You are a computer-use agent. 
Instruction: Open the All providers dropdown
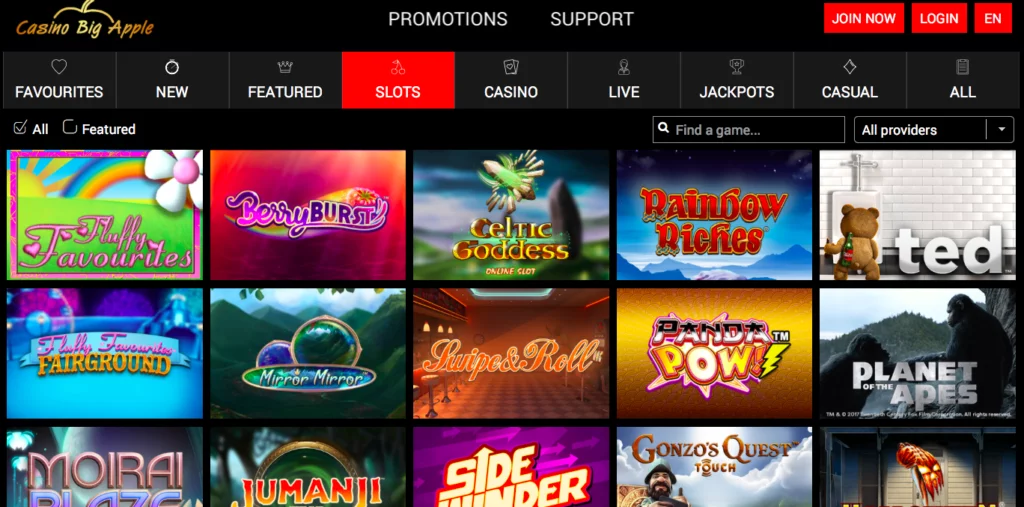934,130
